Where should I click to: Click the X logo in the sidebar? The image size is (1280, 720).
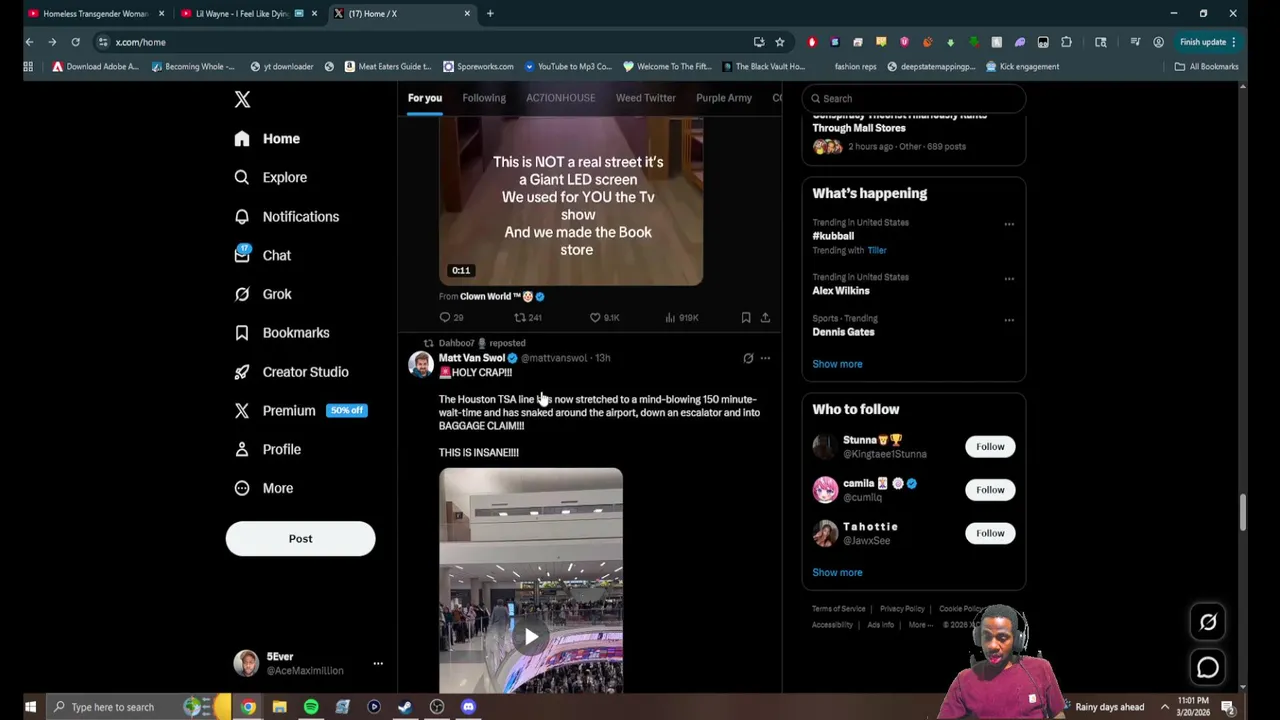(242, 99)
